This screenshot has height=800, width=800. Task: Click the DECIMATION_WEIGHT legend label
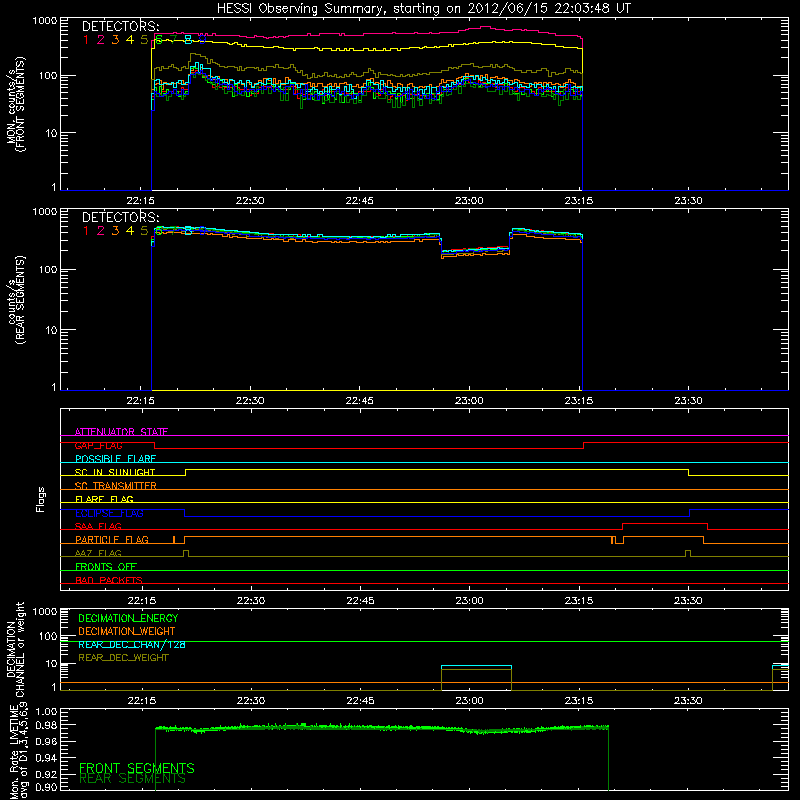(127, 631)
